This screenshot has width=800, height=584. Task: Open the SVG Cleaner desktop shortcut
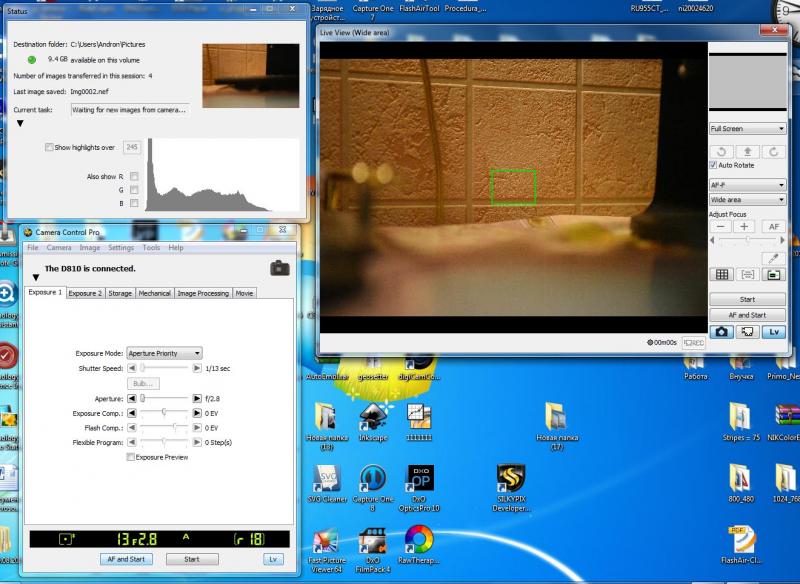[327, 484]
